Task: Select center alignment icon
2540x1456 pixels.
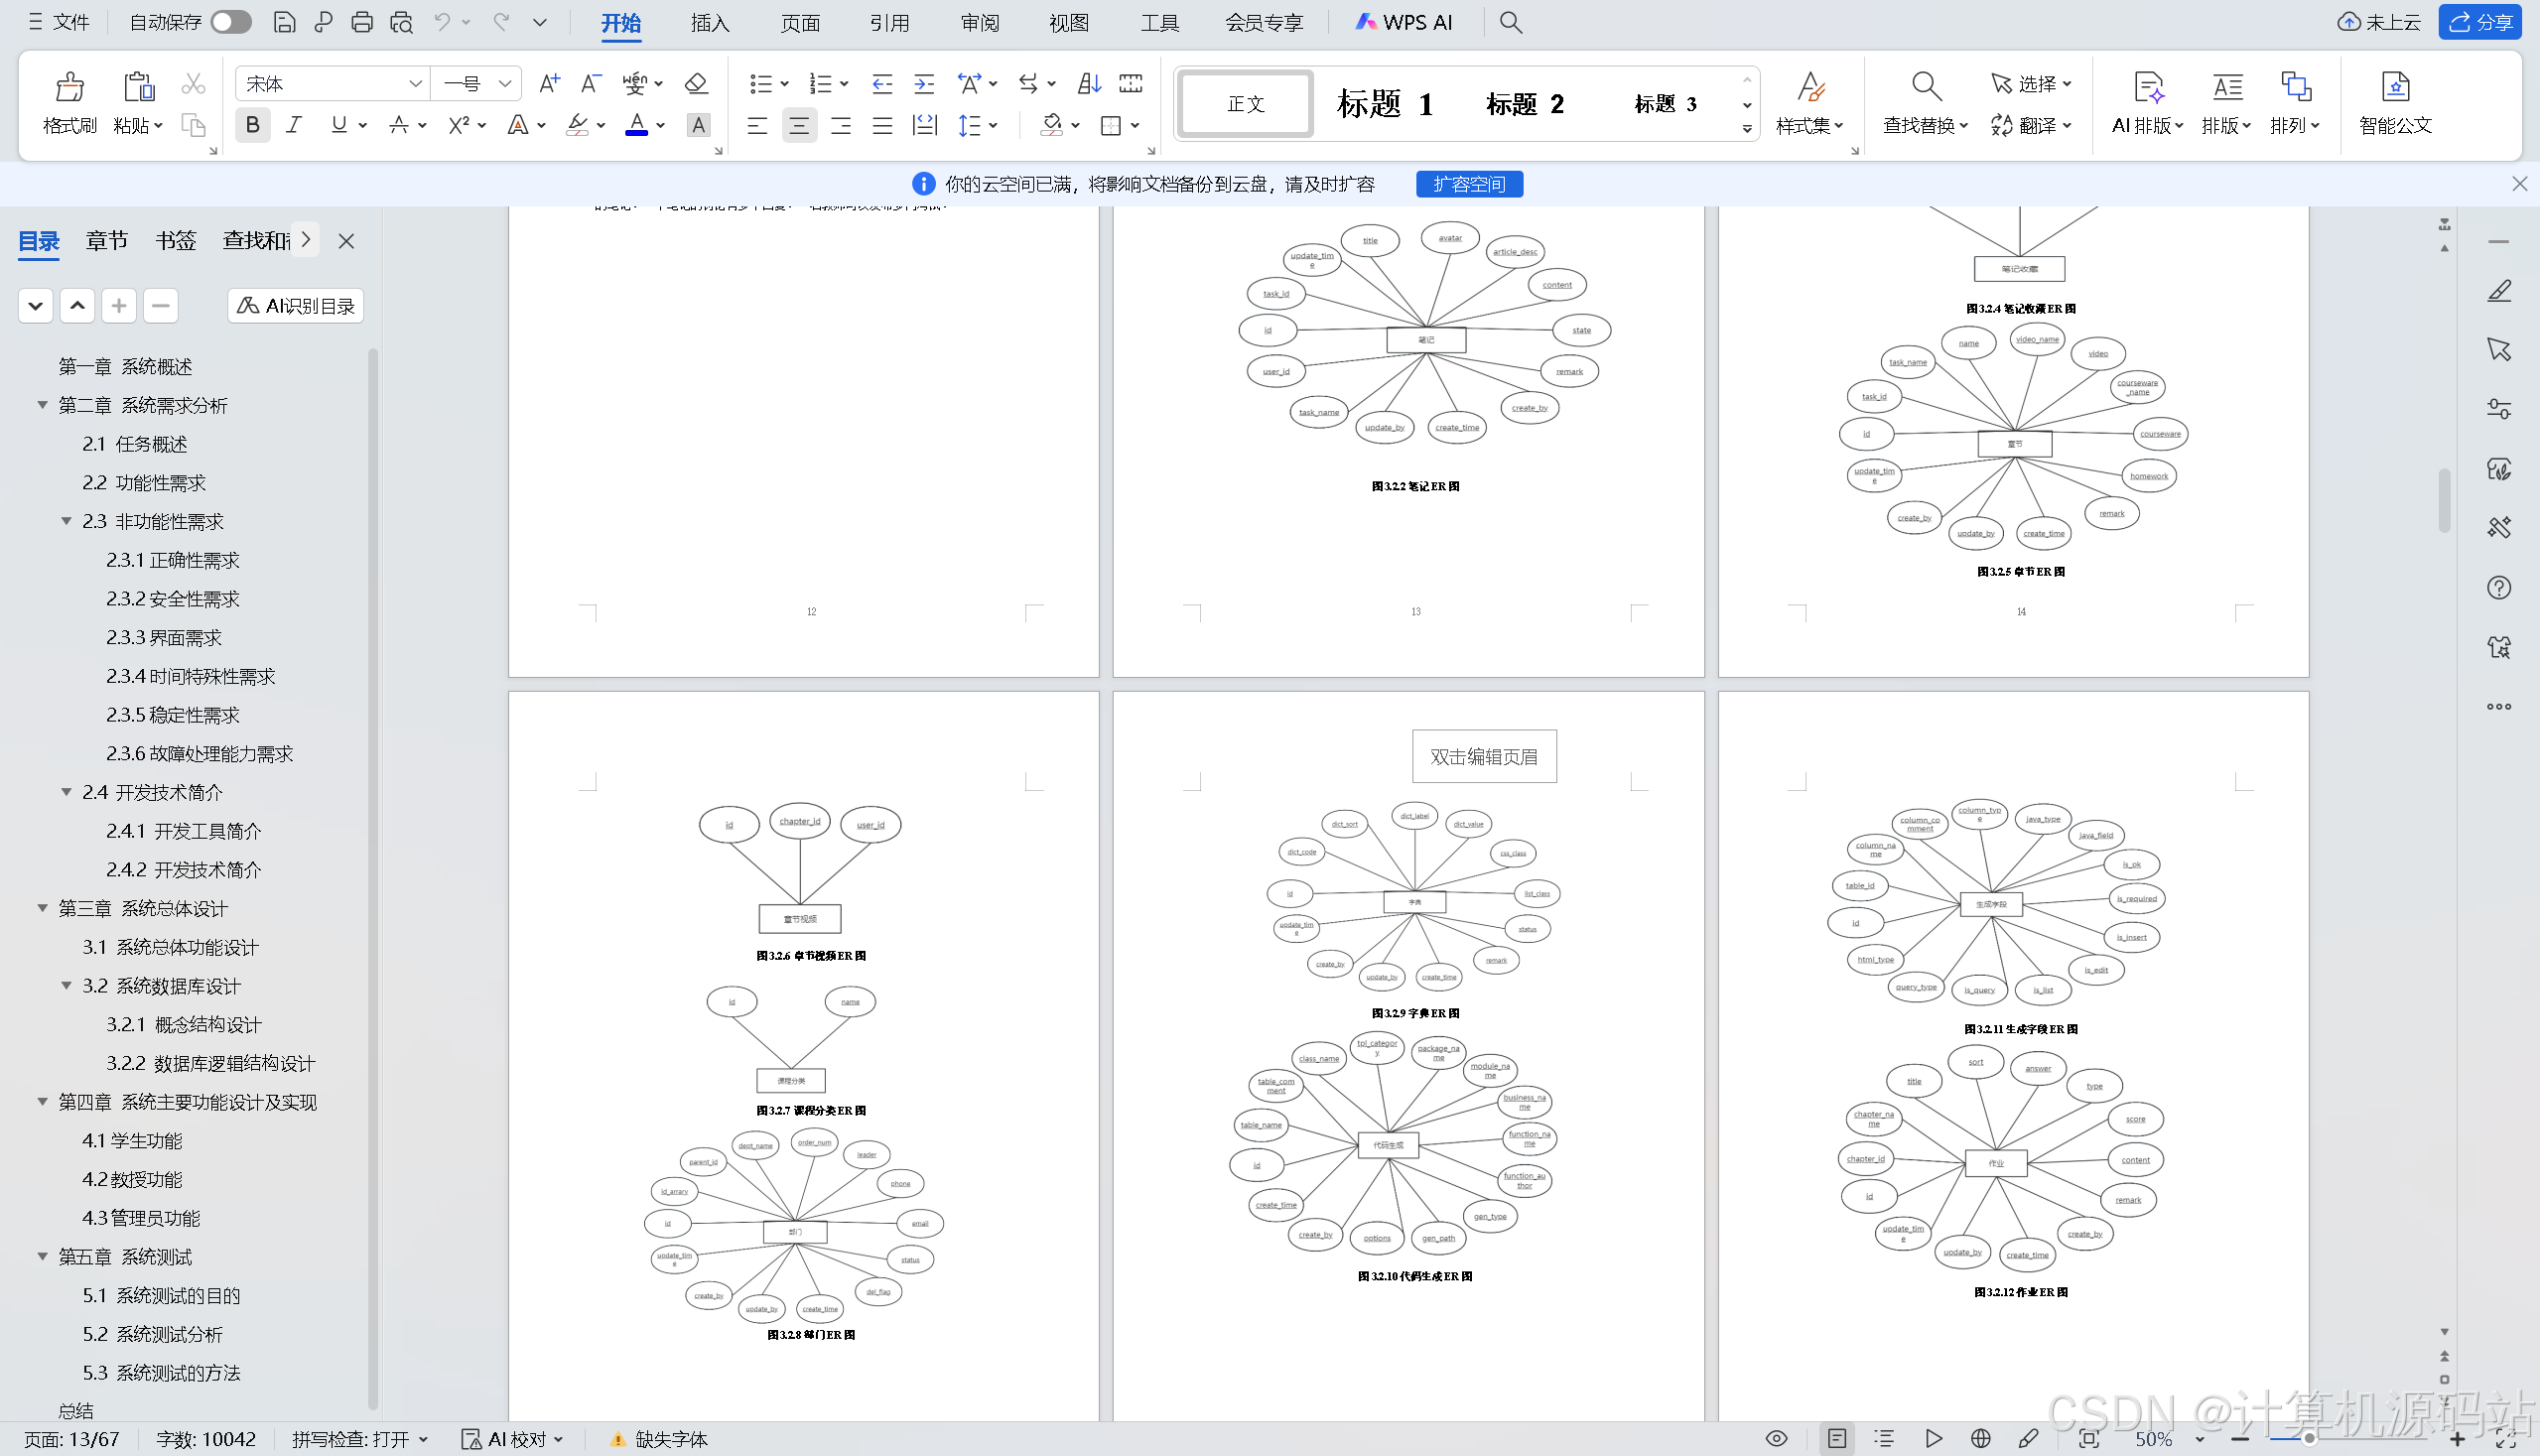Action: [798, 125]
